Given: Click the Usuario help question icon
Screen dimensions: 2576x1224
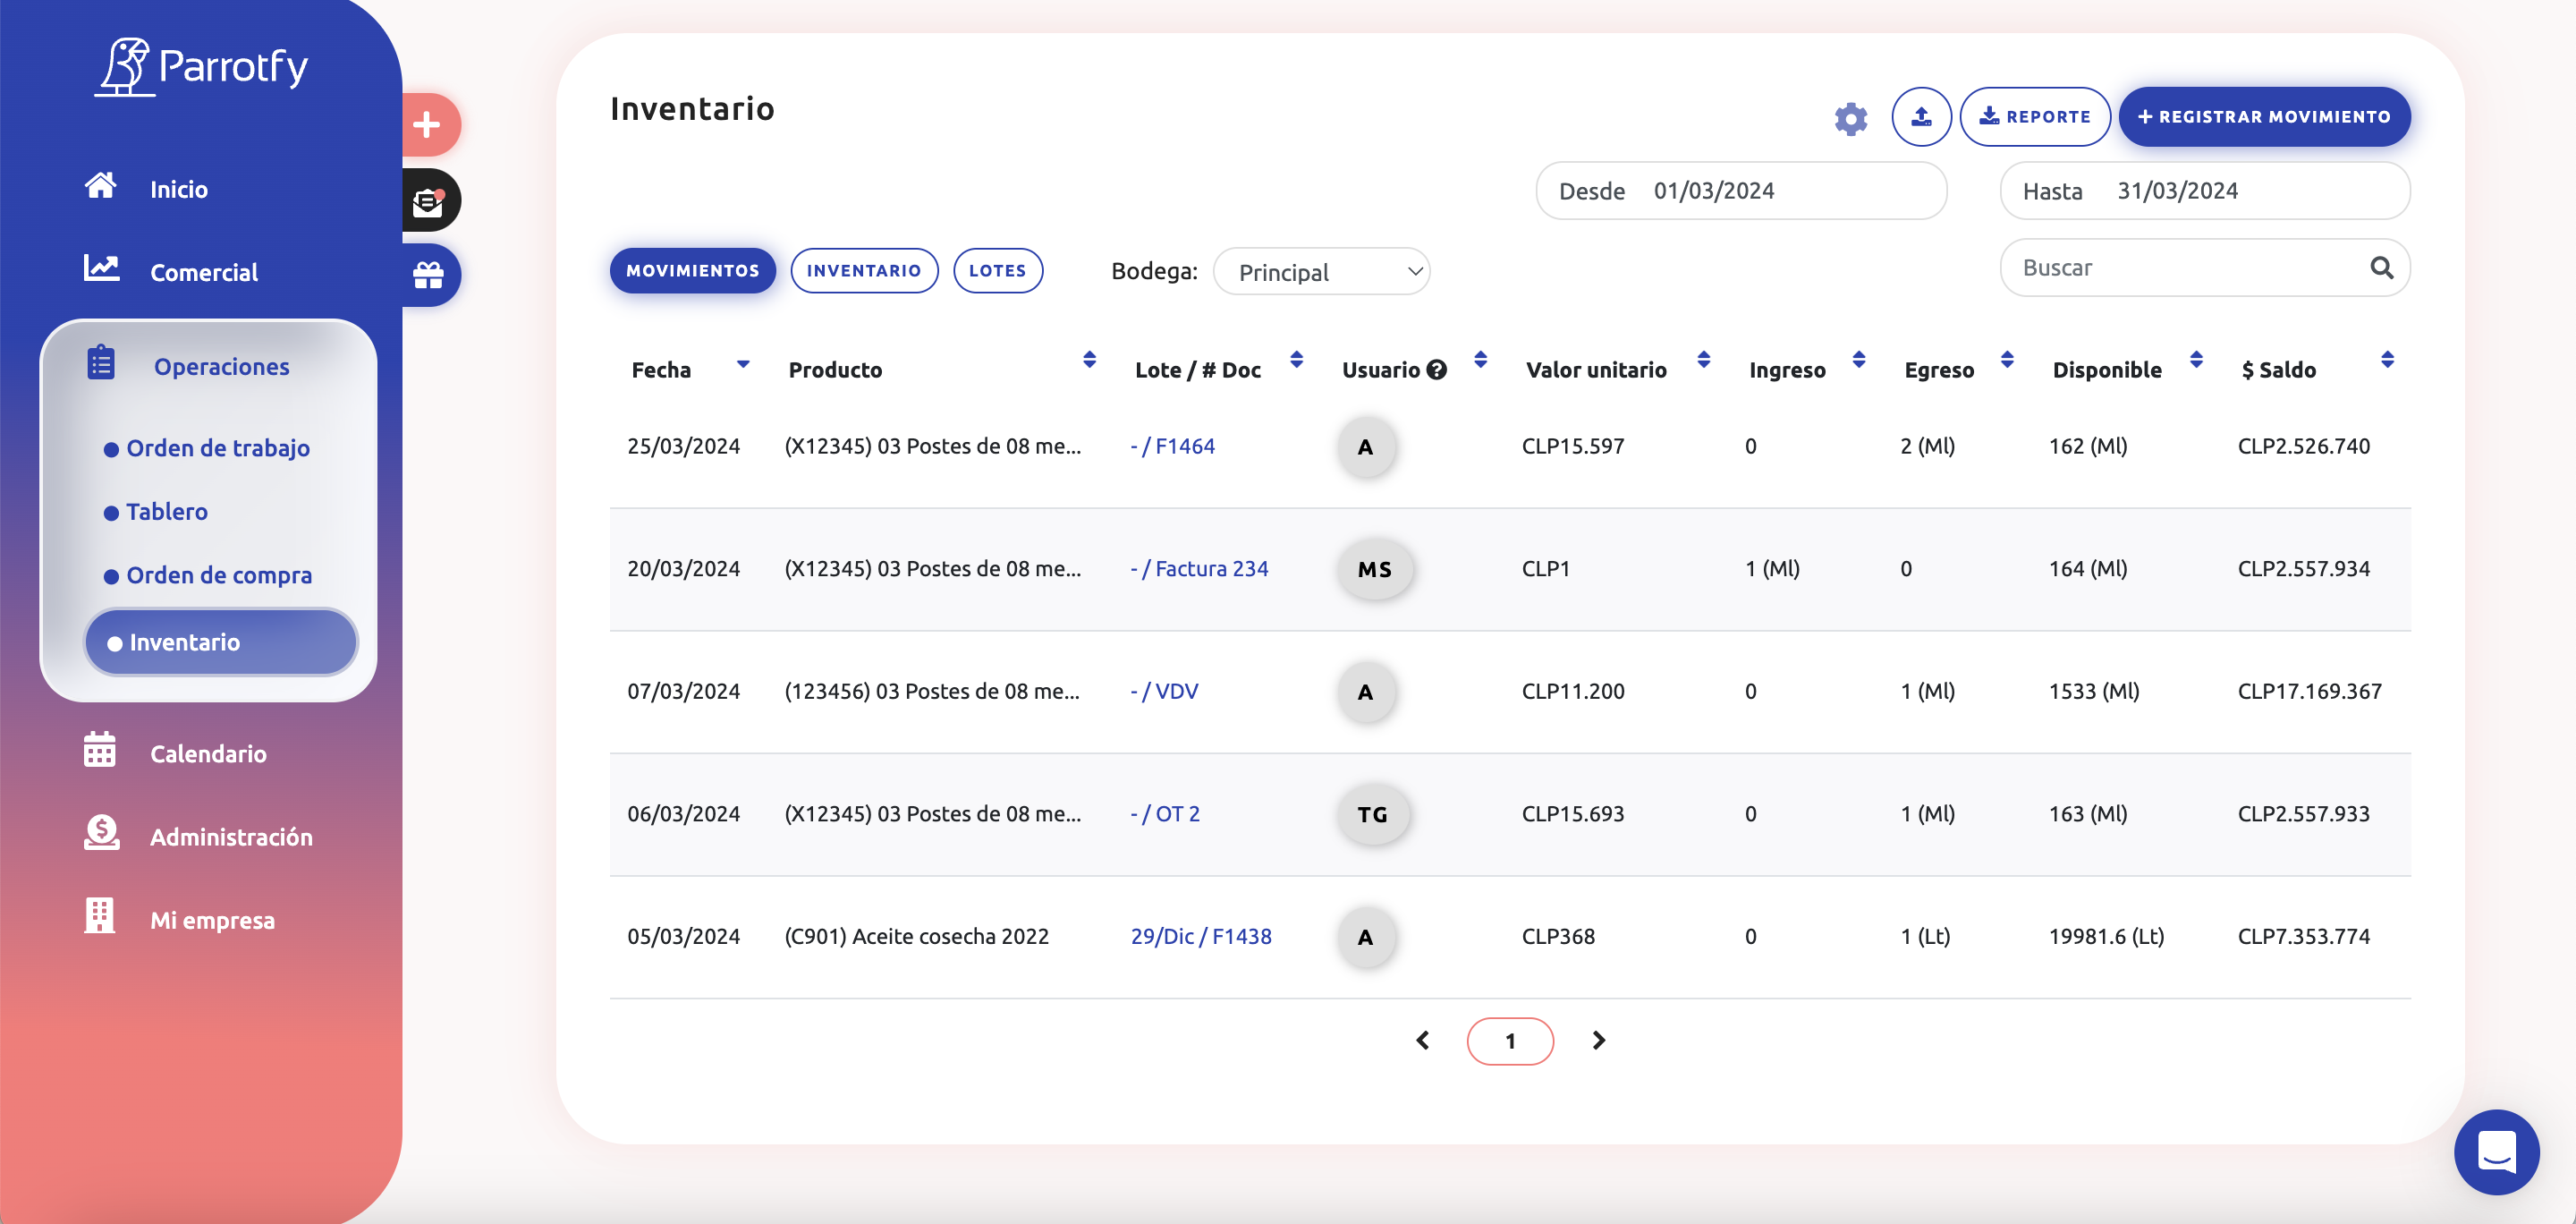Looking at the screenshot, I should point(1436,370).
